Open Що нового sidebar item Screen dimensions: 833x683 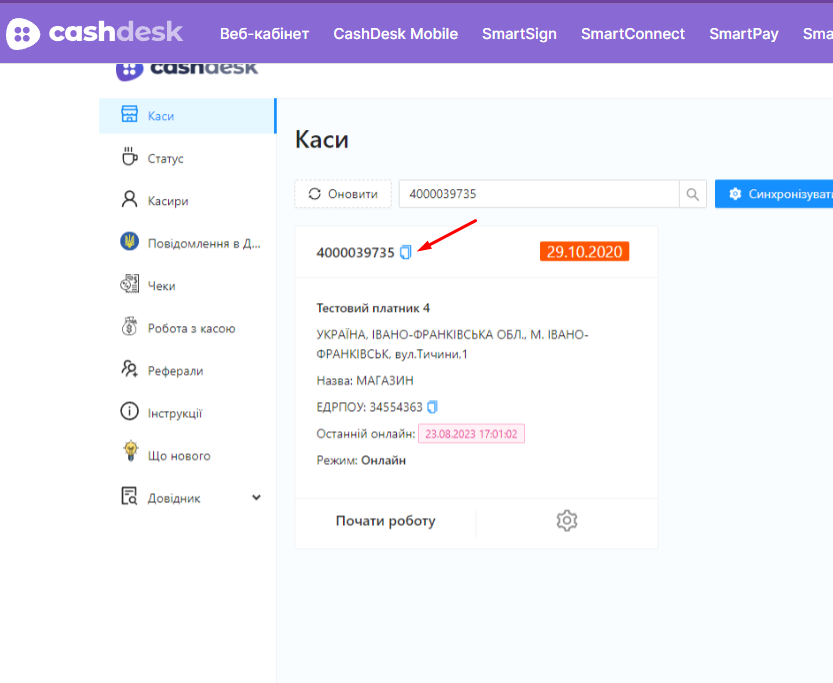click(x=179, y=456)
